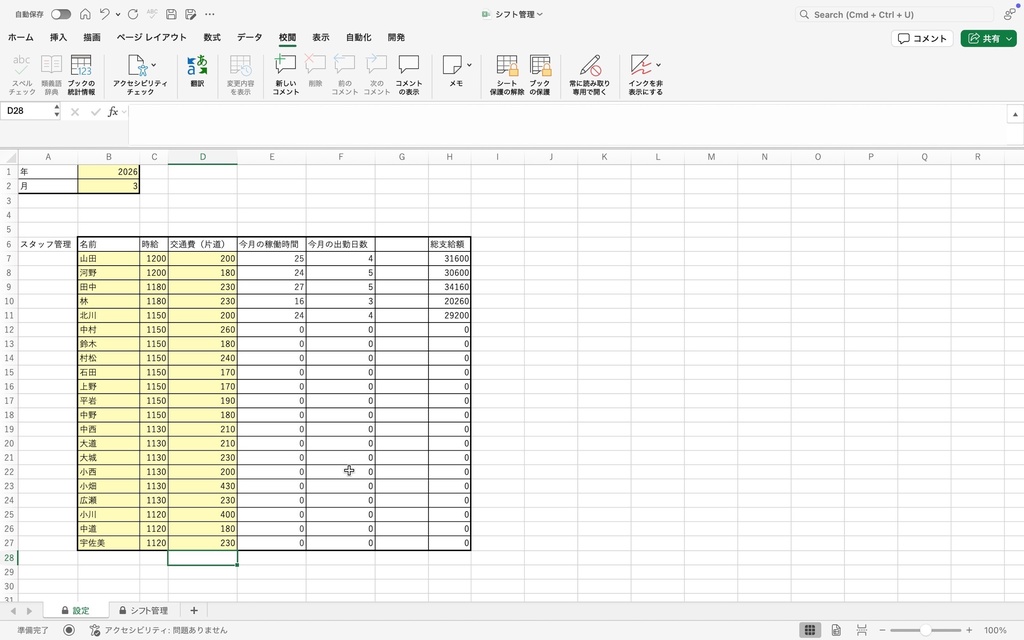Click zoom in plus button
Image resolution: width=1024 pixels, height=640 pixels.
click(969, 630)
